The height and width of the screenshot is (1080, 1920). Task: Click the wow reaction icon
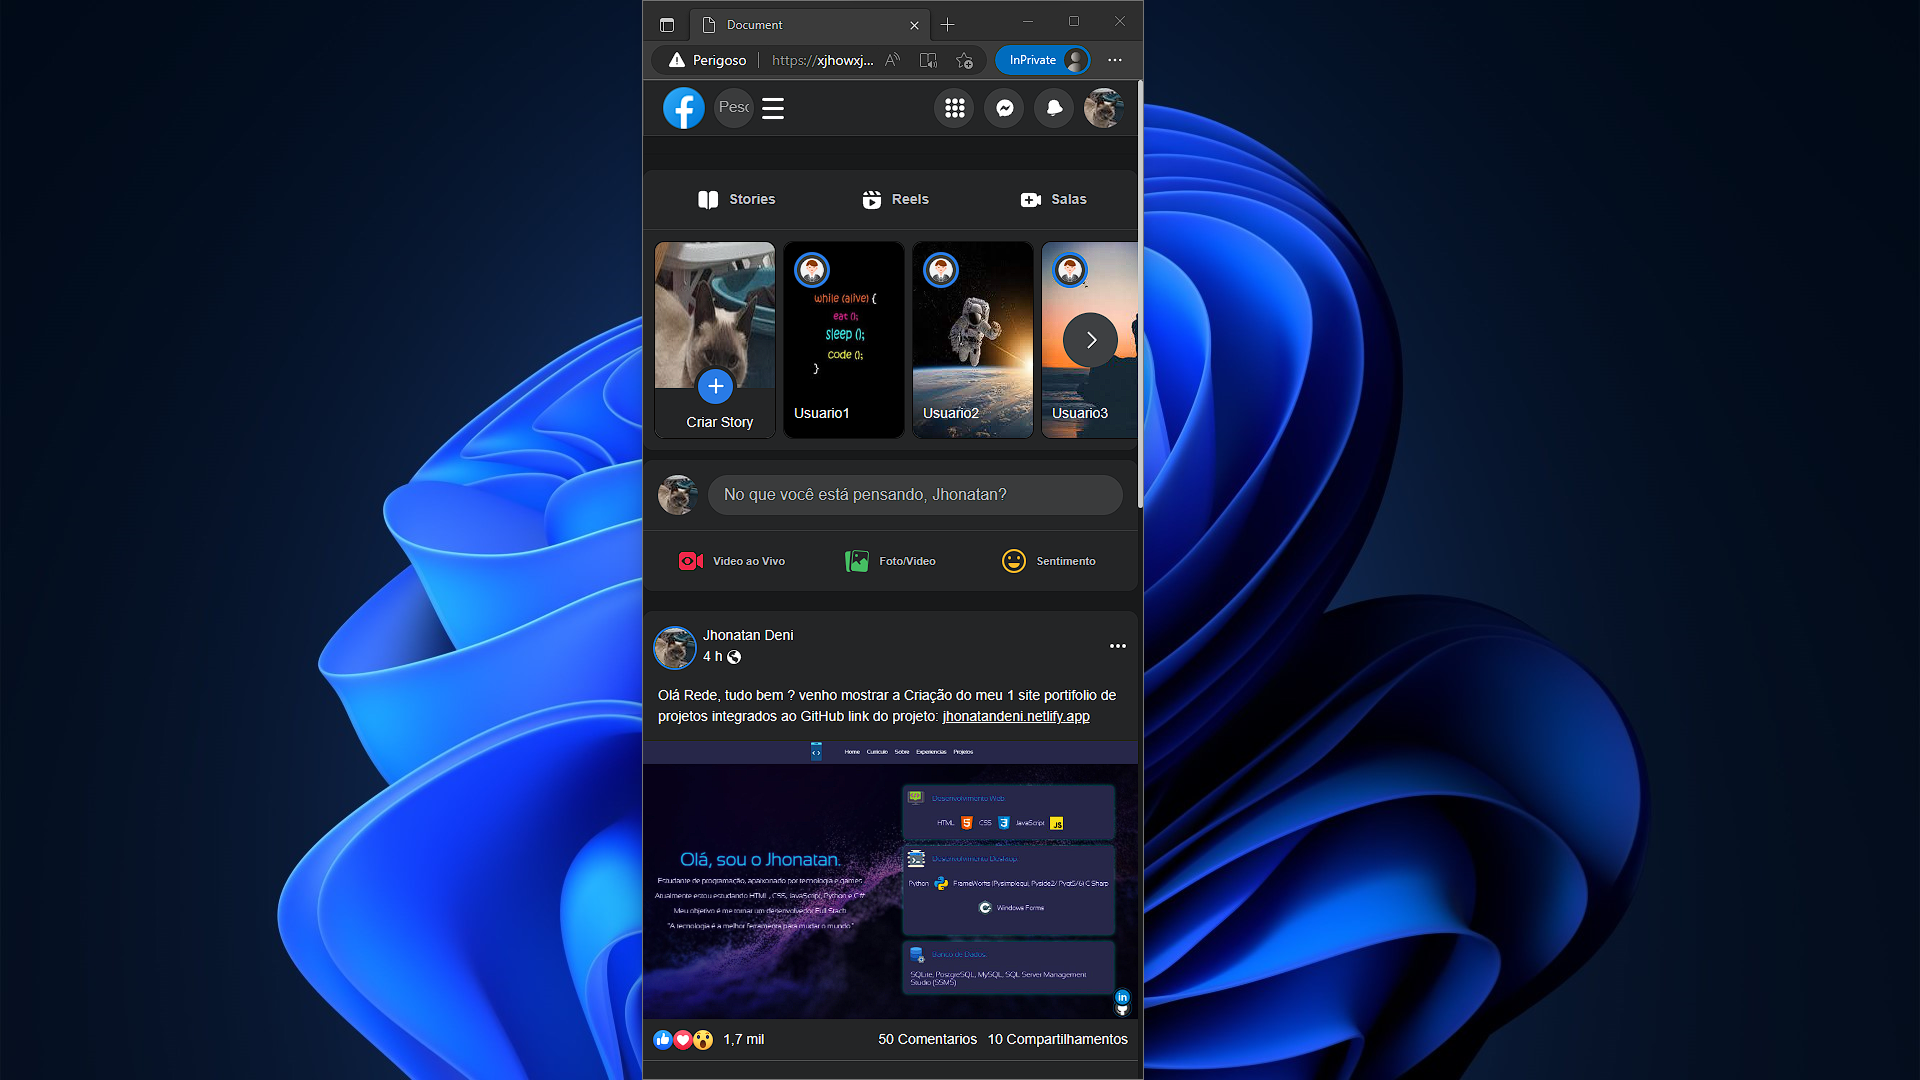point(703,1040)
